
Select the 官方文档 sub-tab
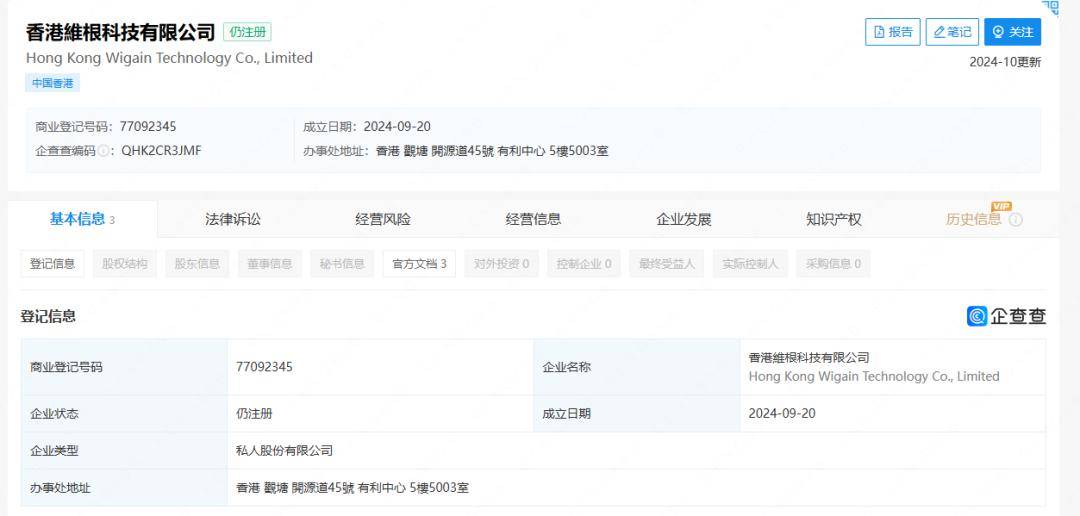419,264
